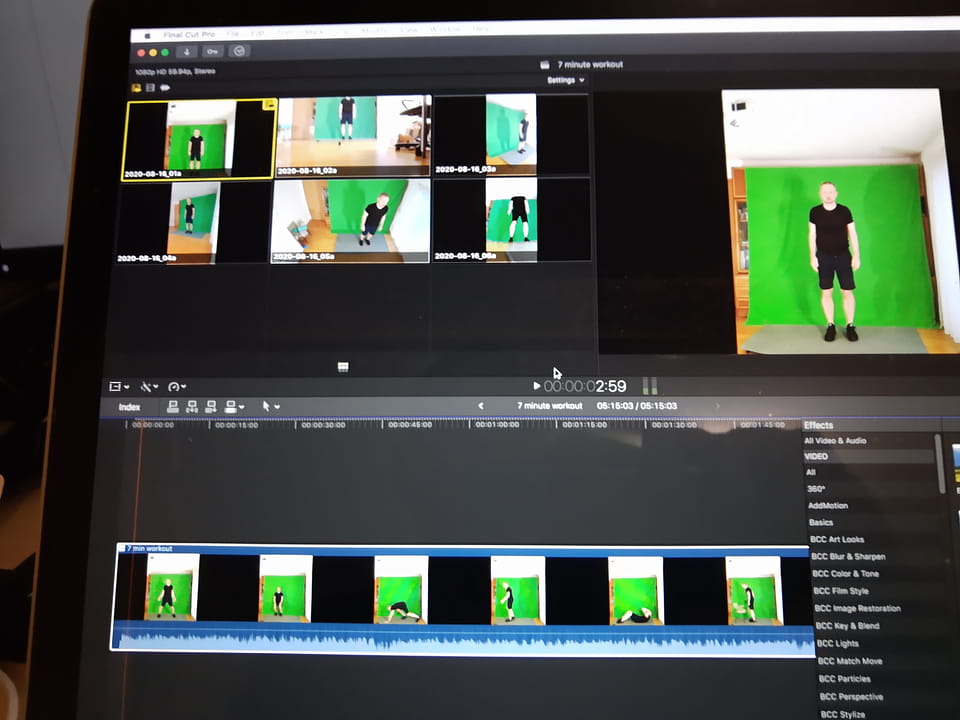Open the Settings dropdown in browser

565,80
